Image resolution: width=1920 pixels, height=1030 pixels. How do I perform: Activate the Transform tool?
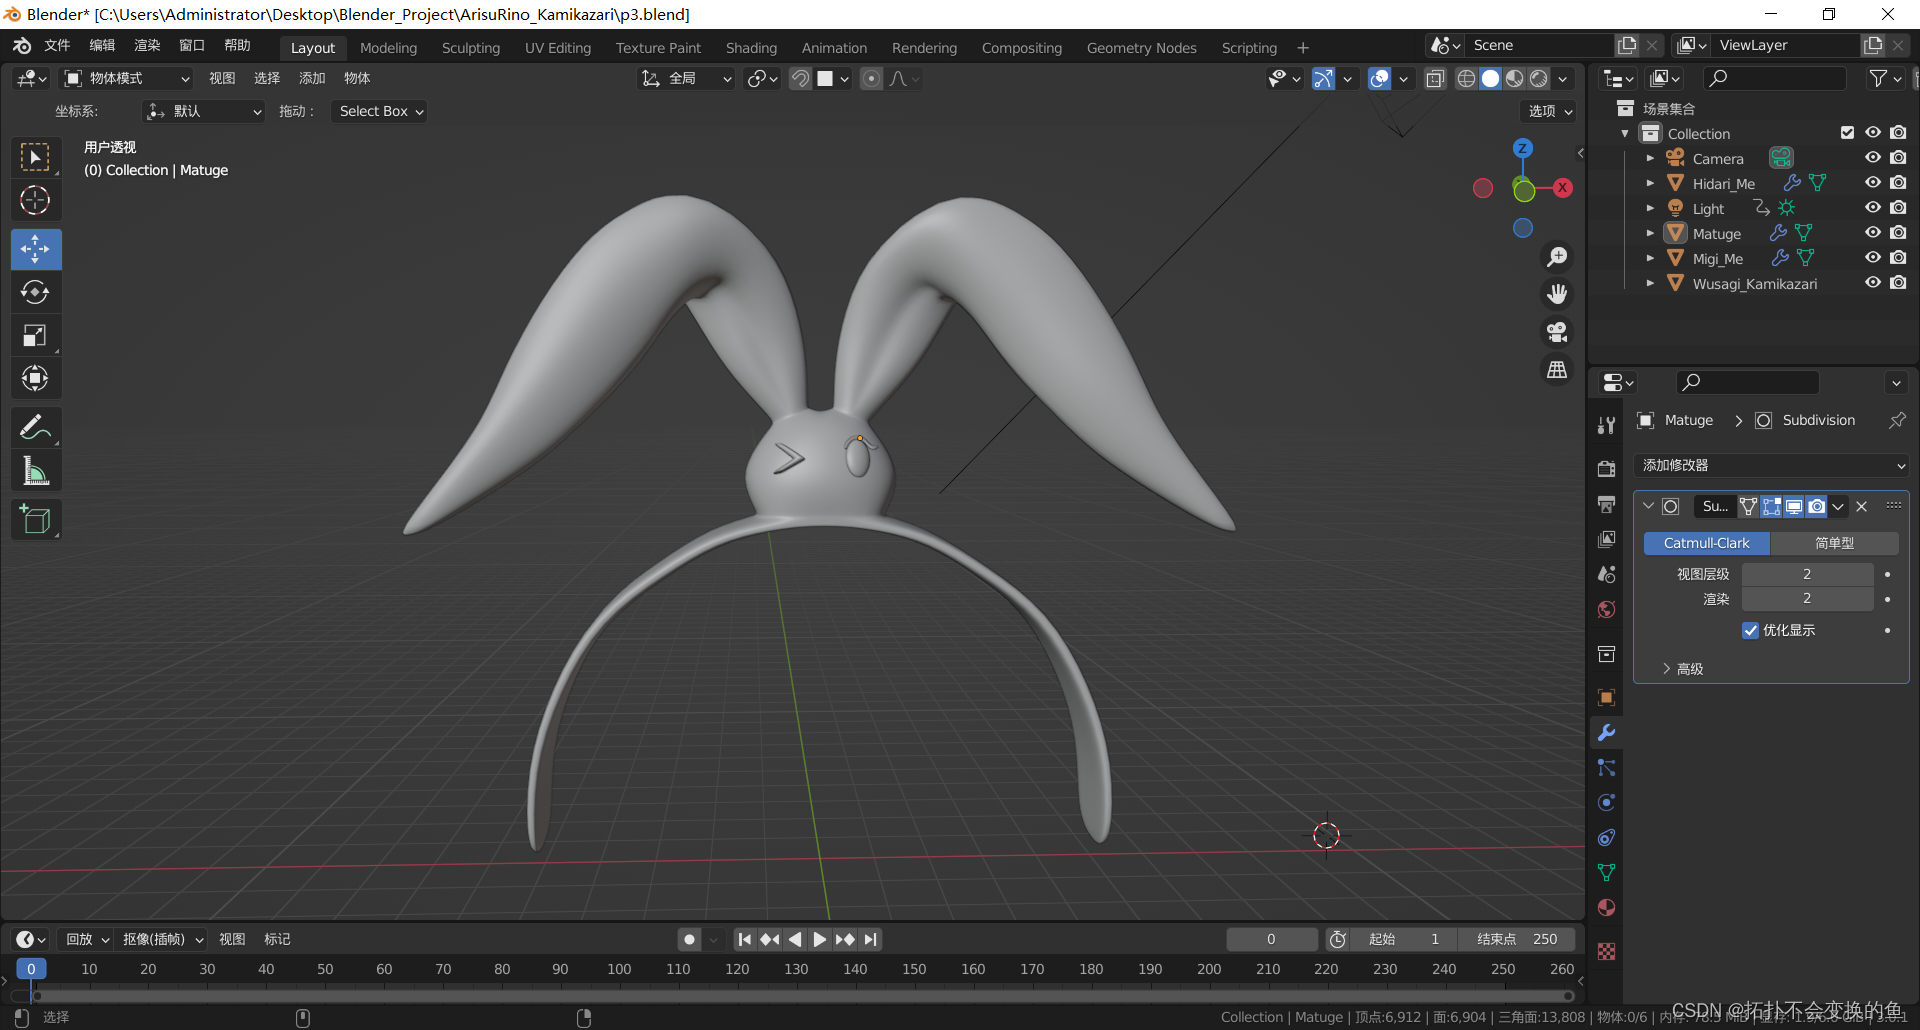(35, 378)
